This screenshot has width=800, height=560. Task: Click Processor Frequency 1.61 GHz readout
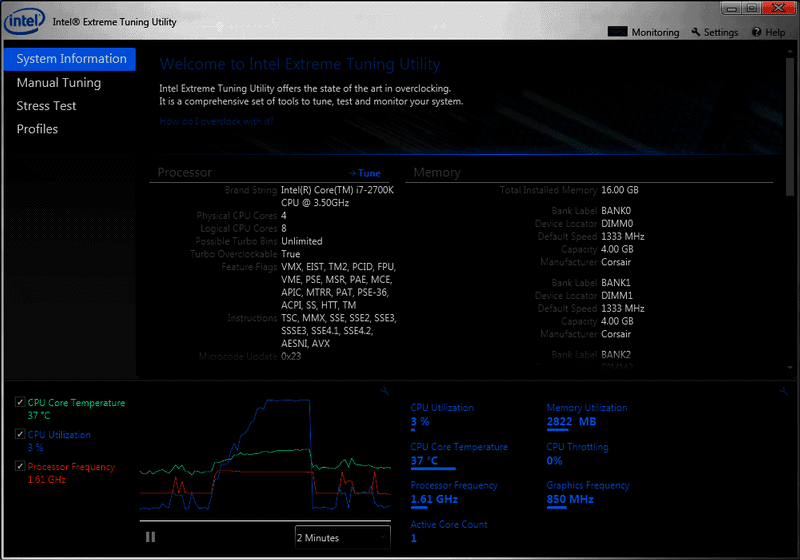[x=434, y=499]
